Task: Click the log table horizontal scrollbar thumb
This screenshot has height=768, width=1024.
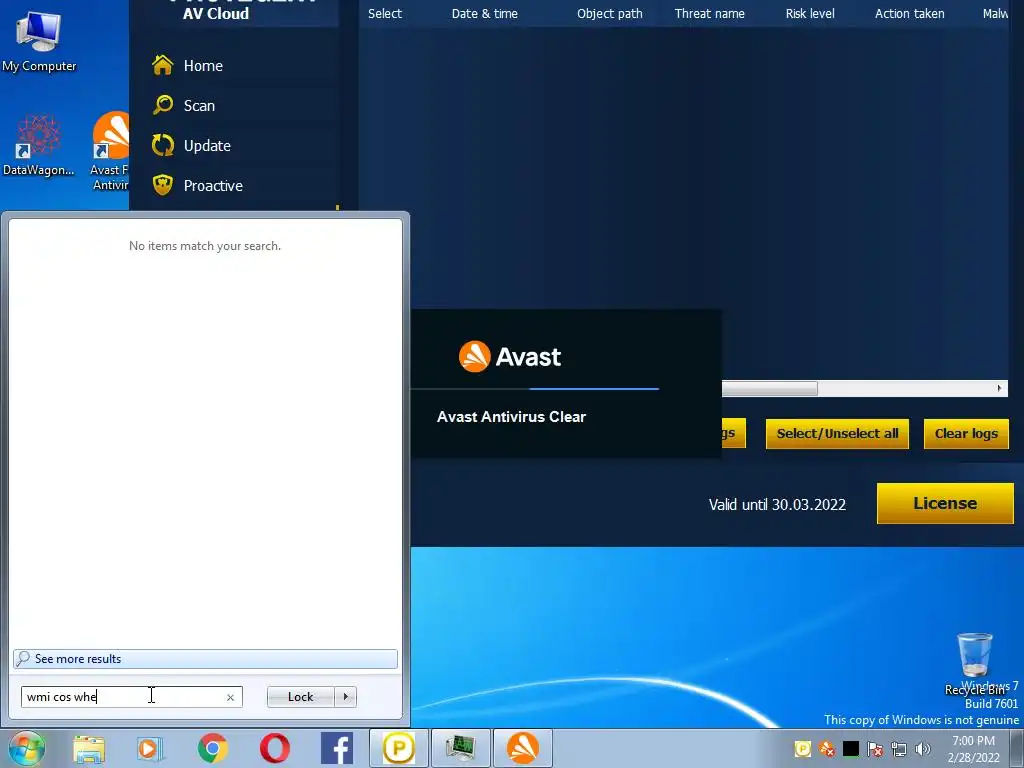Action: pyautogui.click(x=770, y=389)
